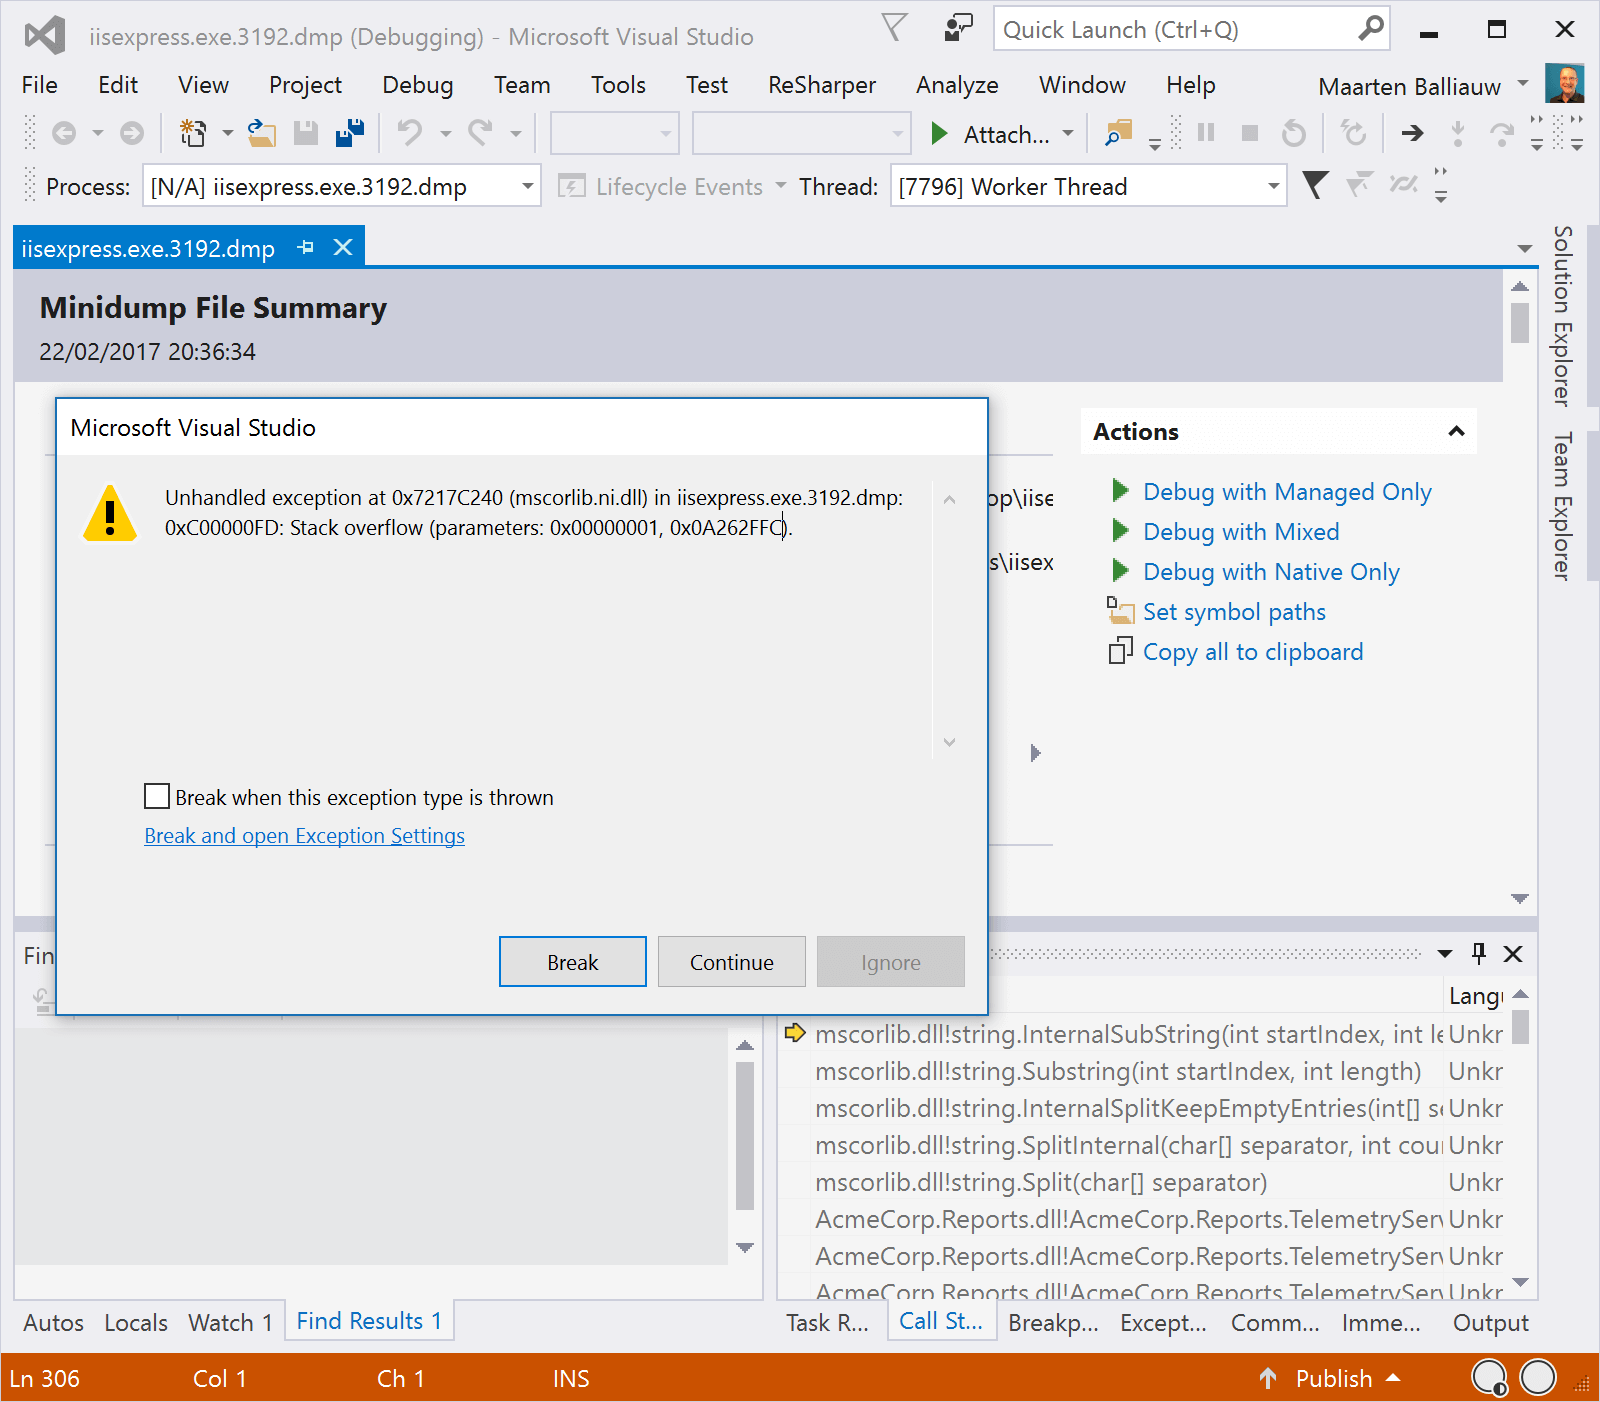Open the account name dropdown arrow
The height and width of the screenshot is (1402, 1600).
(1523, 84)
